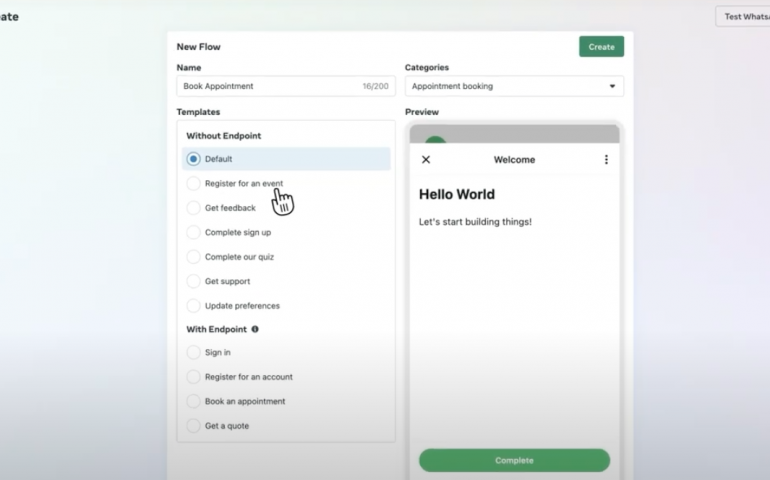Choose the Book an appointment template
Screen dimensions: 770x480
point(194,401)
